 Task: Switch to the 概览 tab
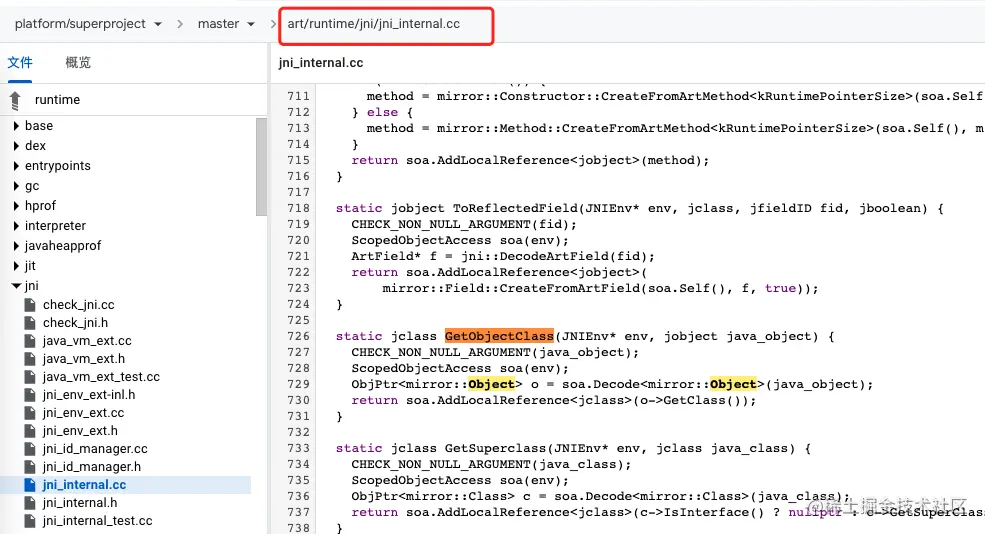click(x=78, y=62)
